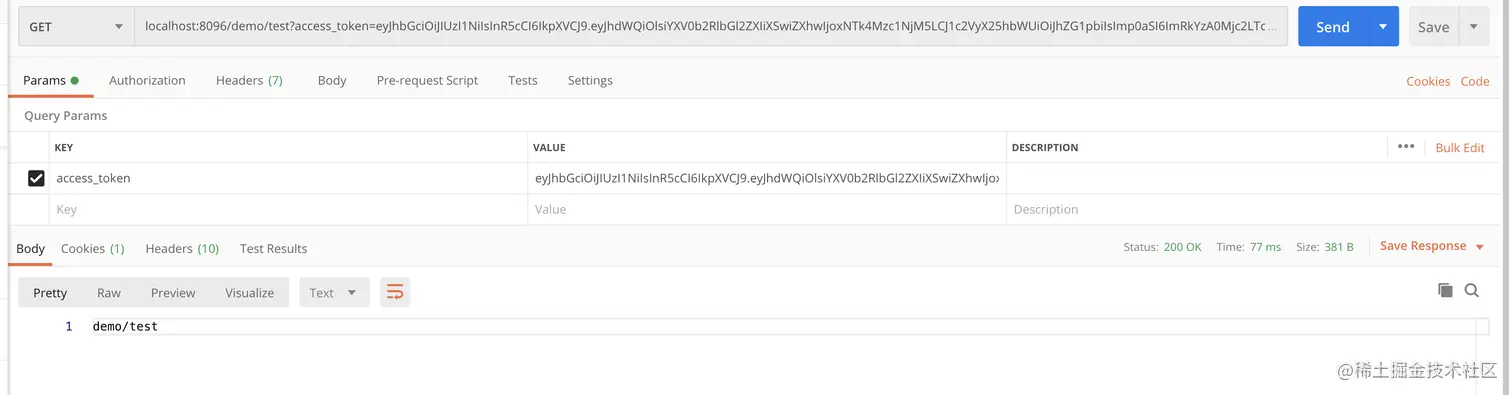Select the Raw response view
The image size is (1512, 395).
pos(109,292)
